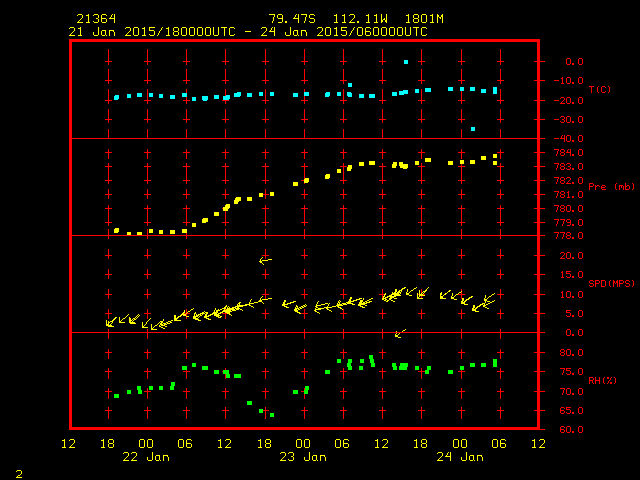
Task: Click the 0.0 tick on wind speed axis
Action: coord(574,333)
